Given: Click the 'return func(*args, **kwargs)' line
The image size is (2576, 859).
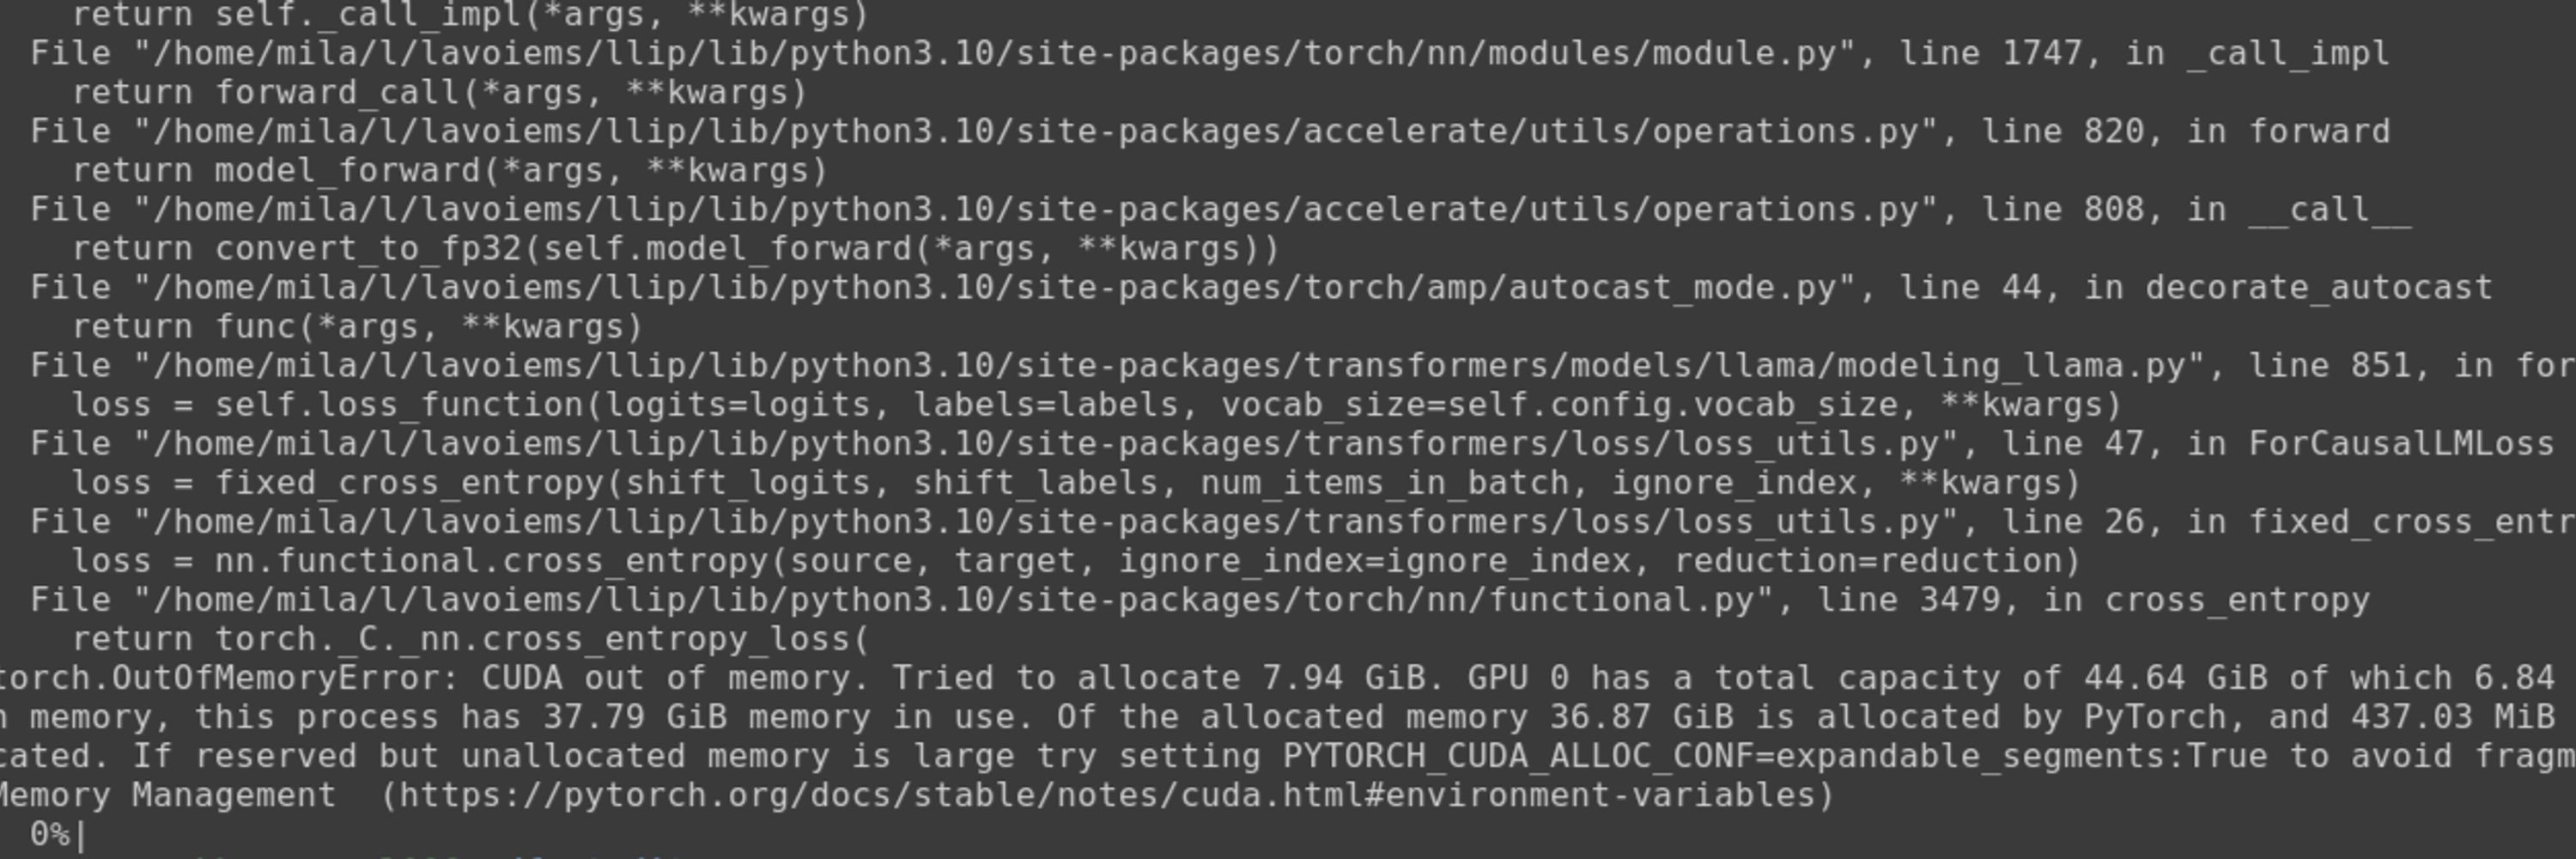Looking at the screenshot, I should click(x=357, y=327).
